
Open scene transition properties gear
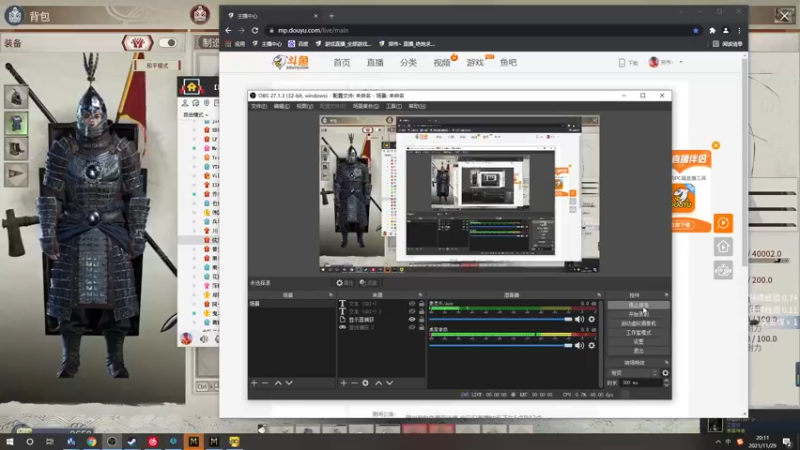click(665, 373)
